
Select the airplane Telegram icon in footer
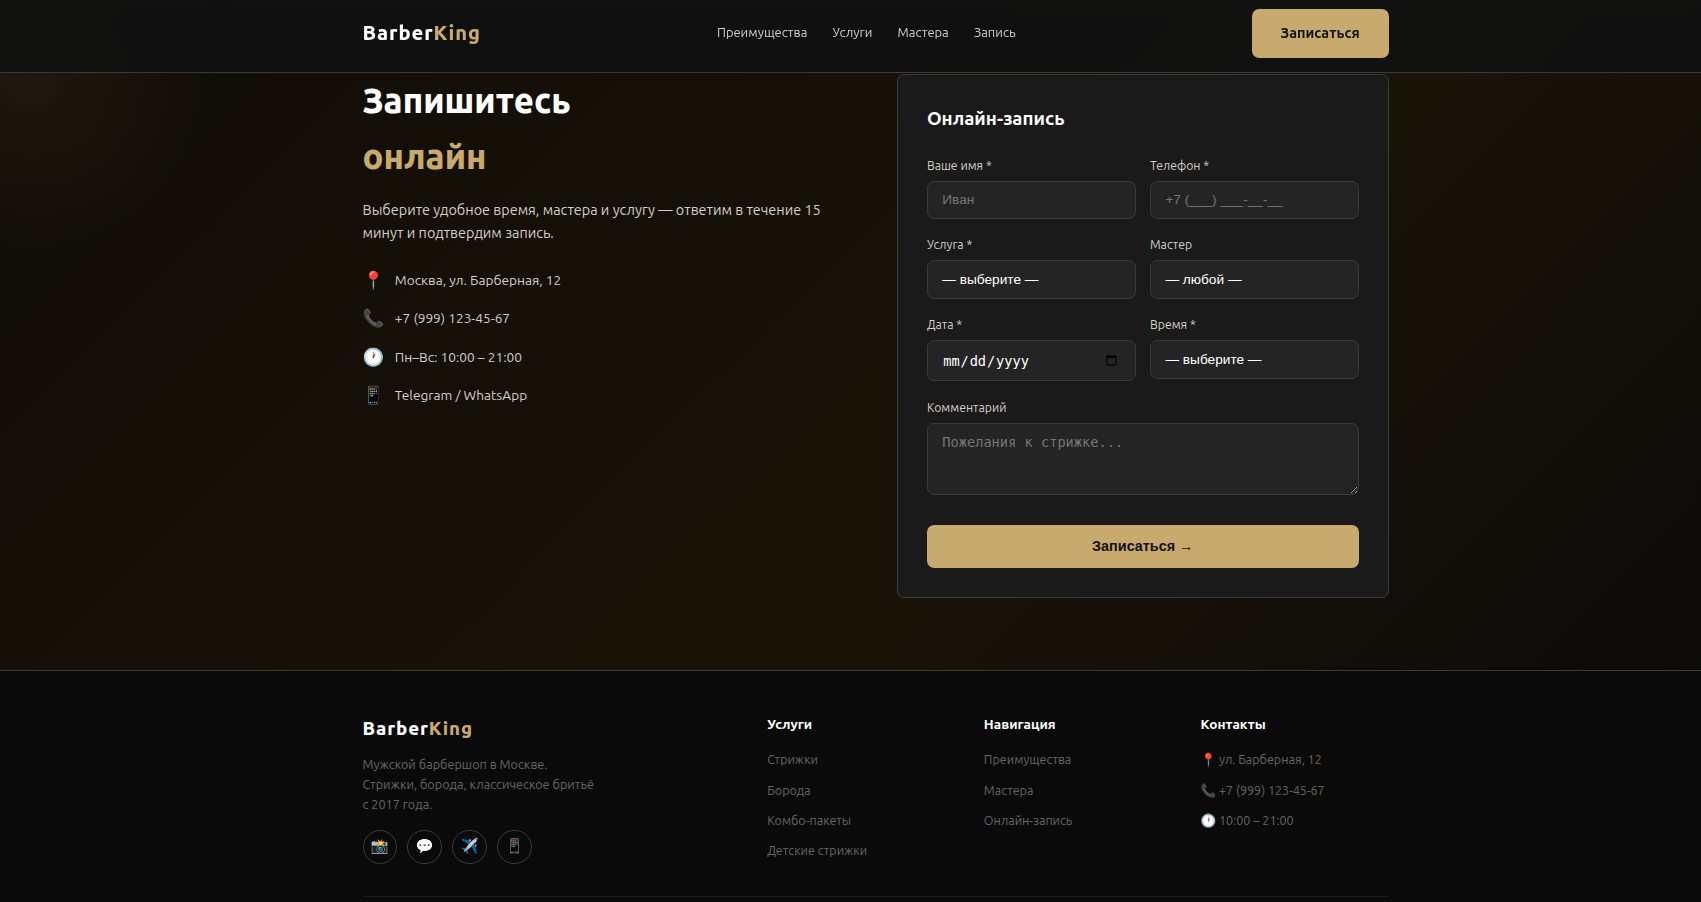click(469, 847)
